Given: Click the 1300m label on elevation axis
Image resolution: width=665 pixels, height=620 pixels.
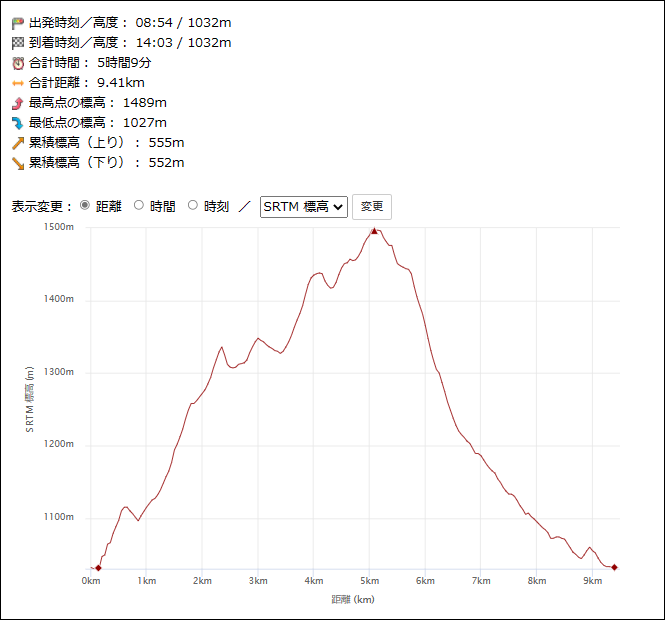Looking at the screenshot, I should 60,372.
